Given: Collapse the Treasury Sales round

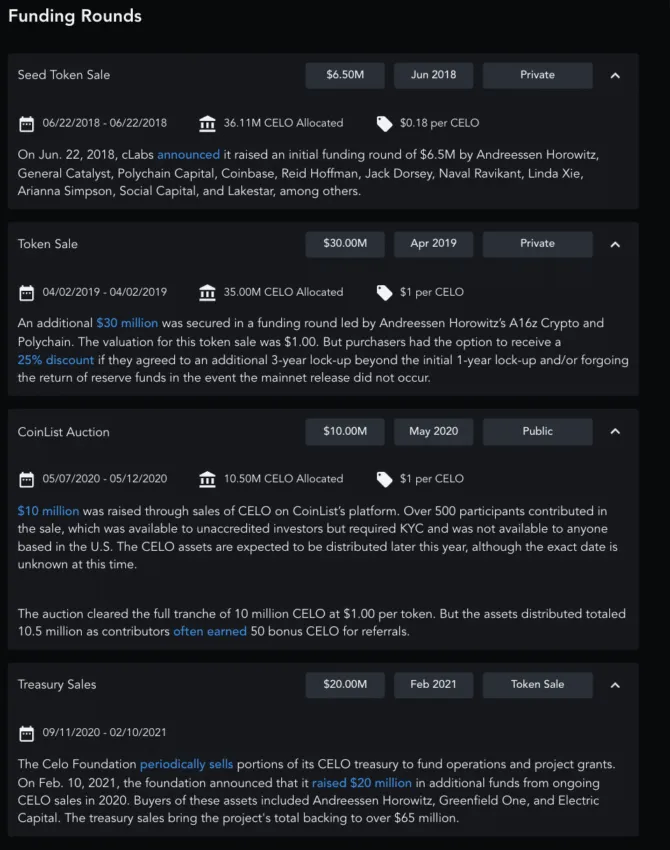Looking at the screenshot, I should pos(615,685).
